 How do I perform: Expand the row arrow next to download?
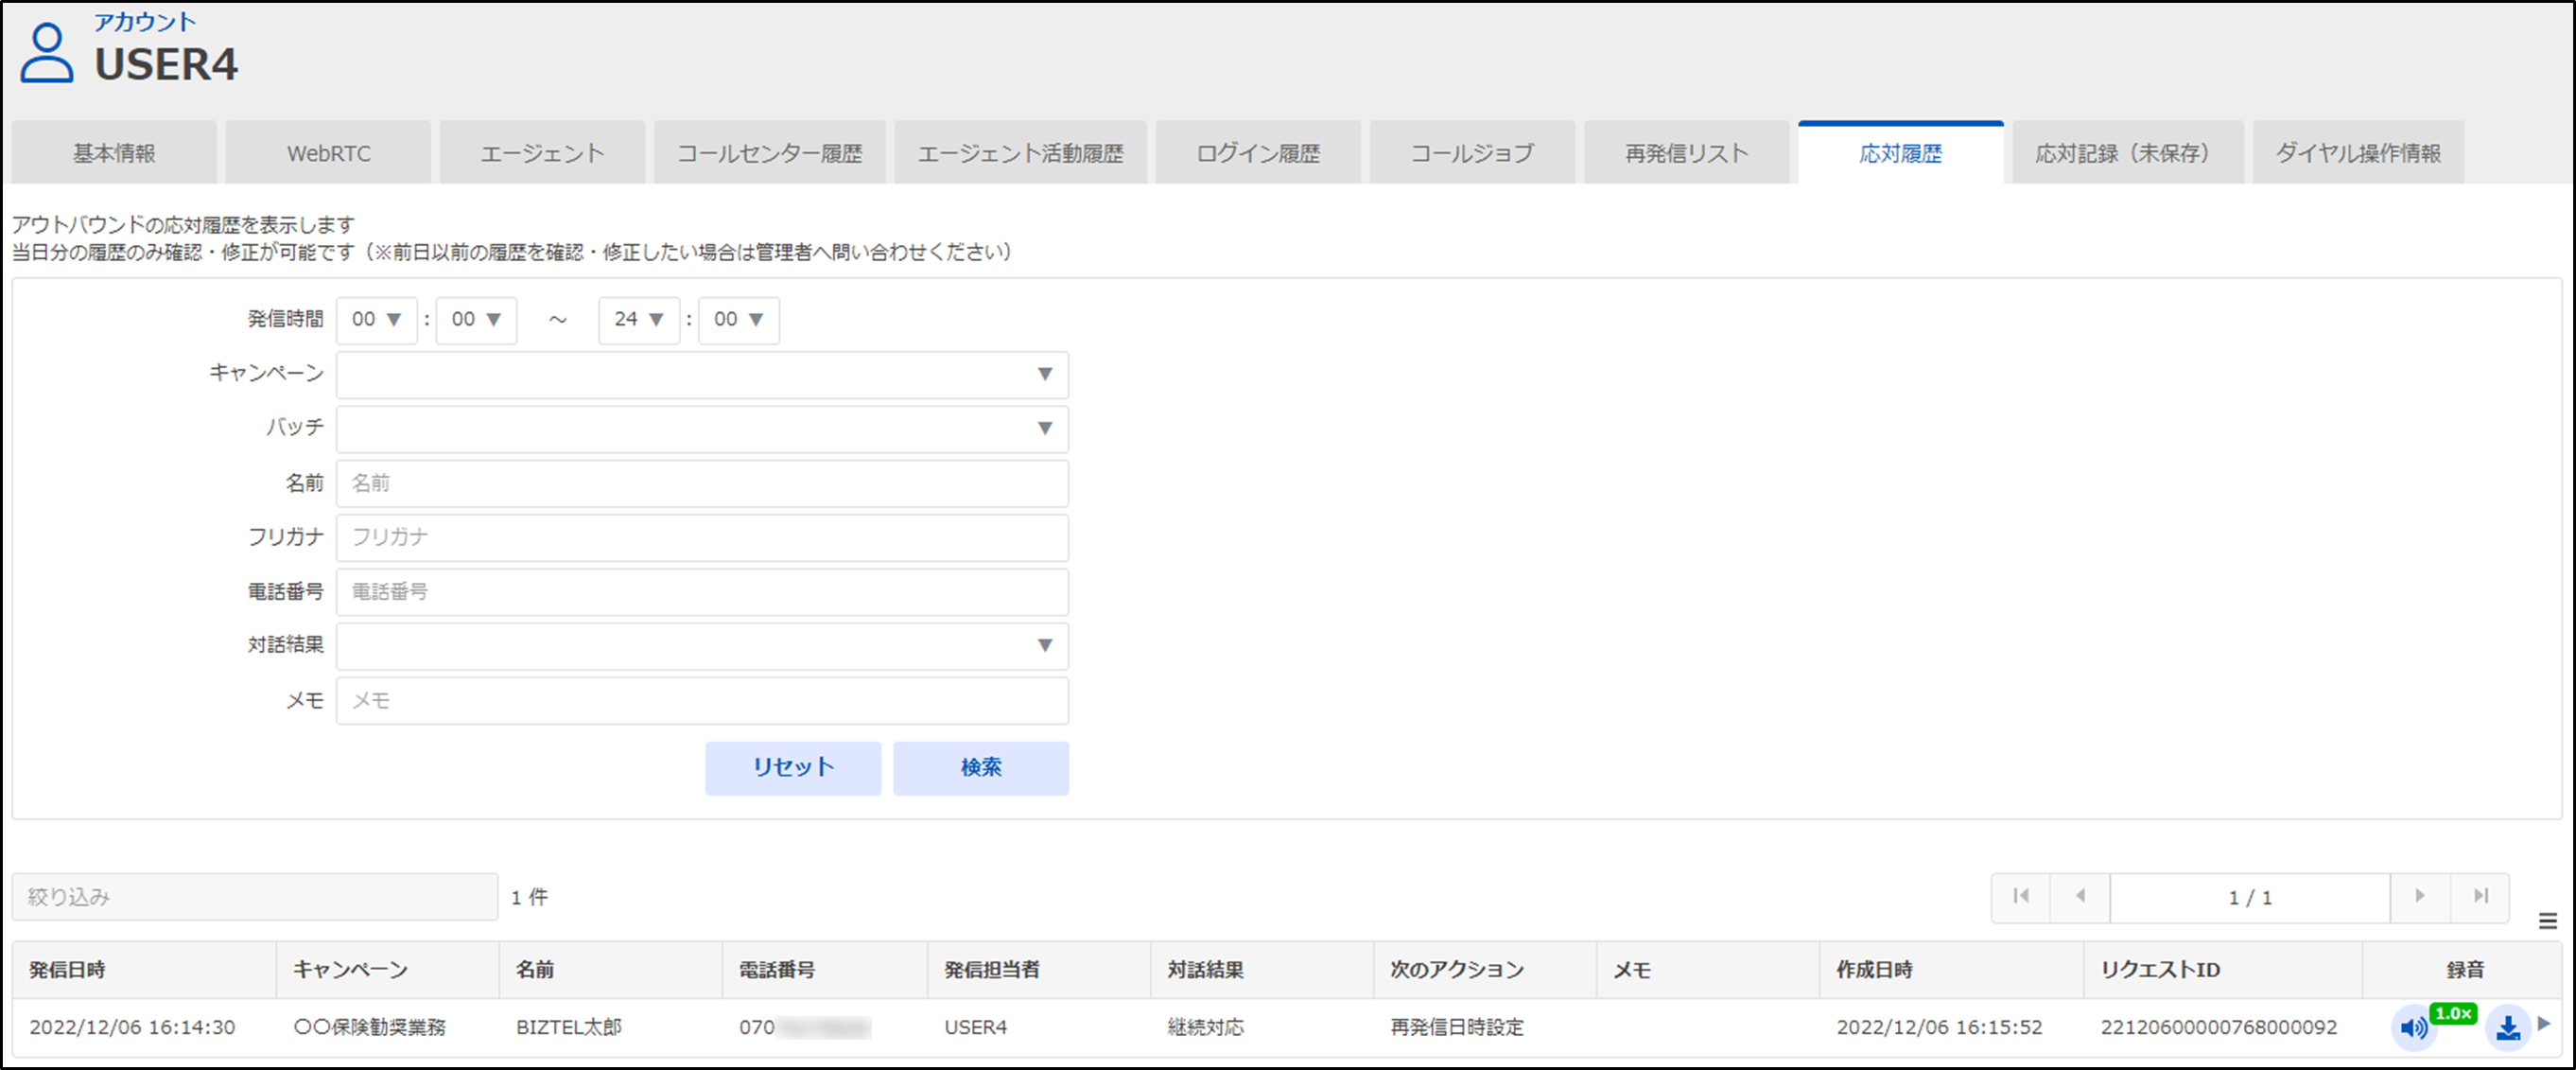[2544, 1023]
